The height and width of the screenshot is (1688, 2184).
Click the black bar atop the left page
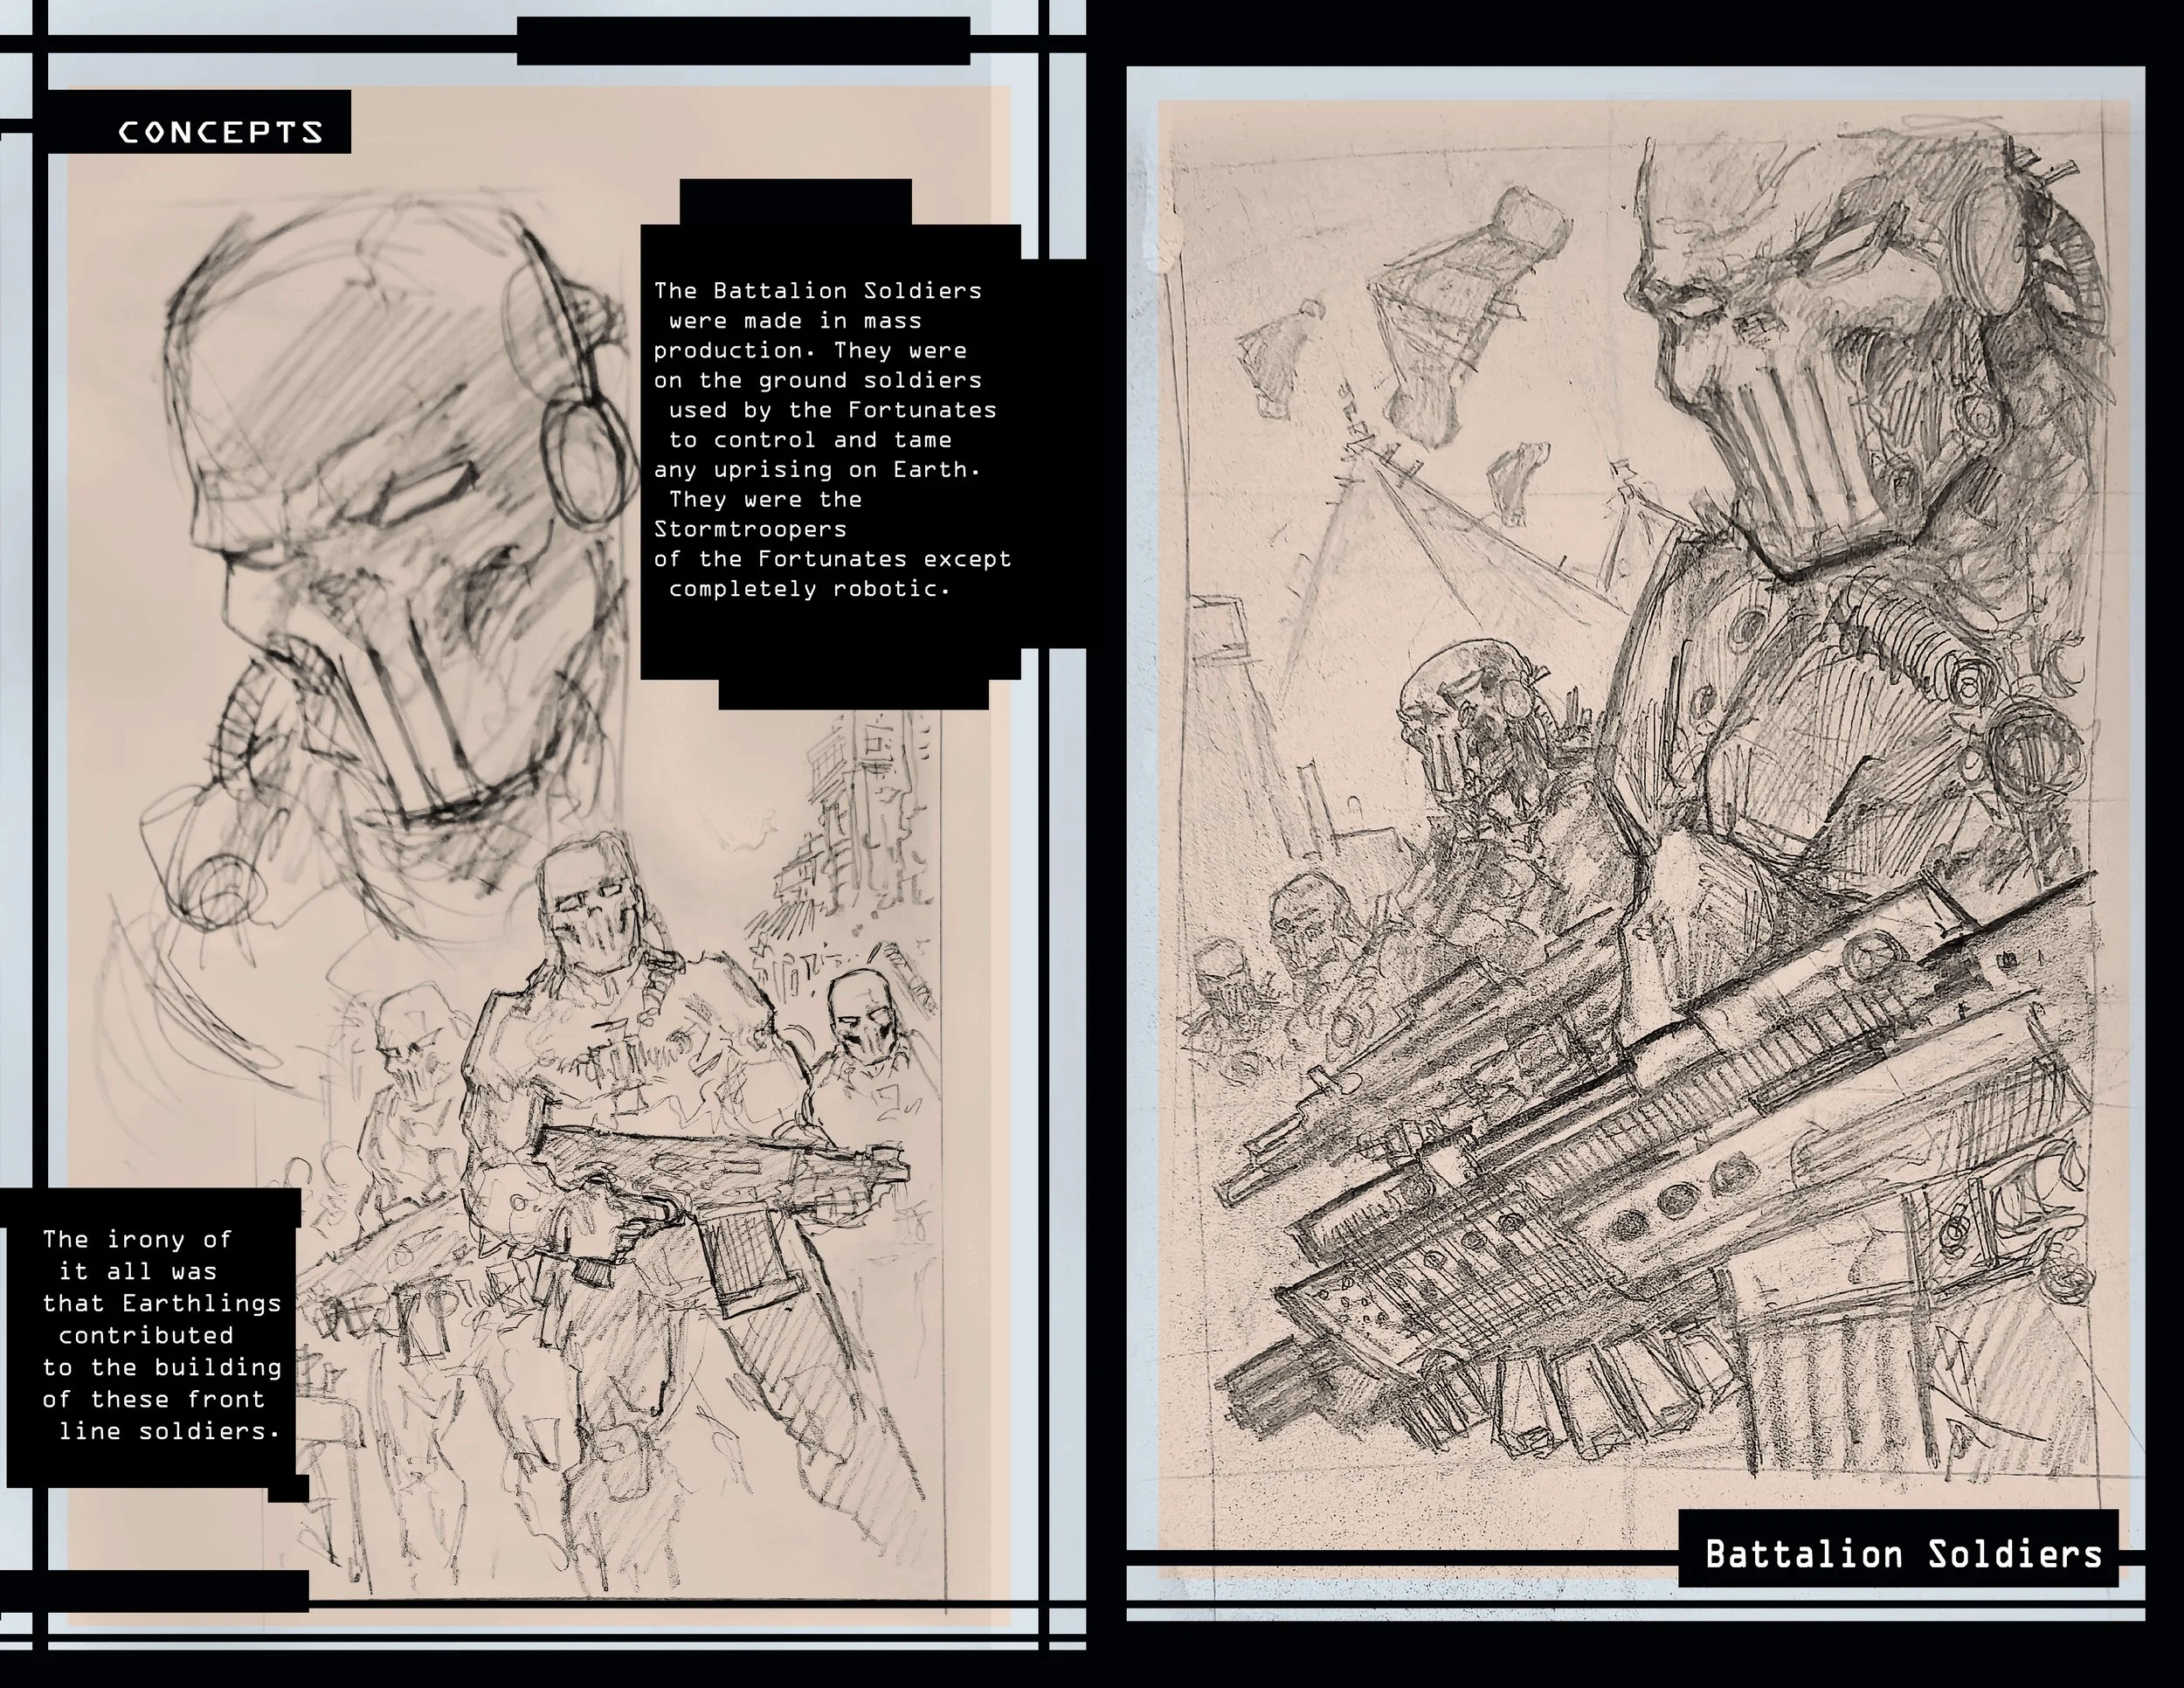click(743, 42)
